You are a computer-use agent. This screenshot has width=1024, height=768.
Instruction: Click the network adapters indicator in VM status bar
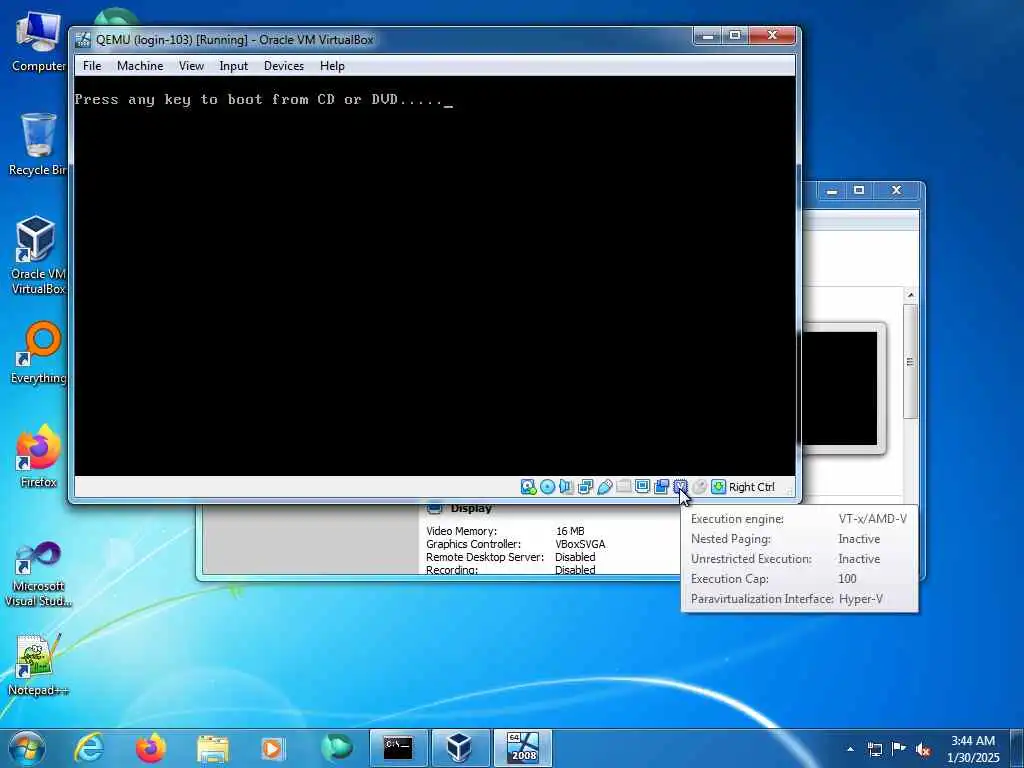(x=585, y=487)
